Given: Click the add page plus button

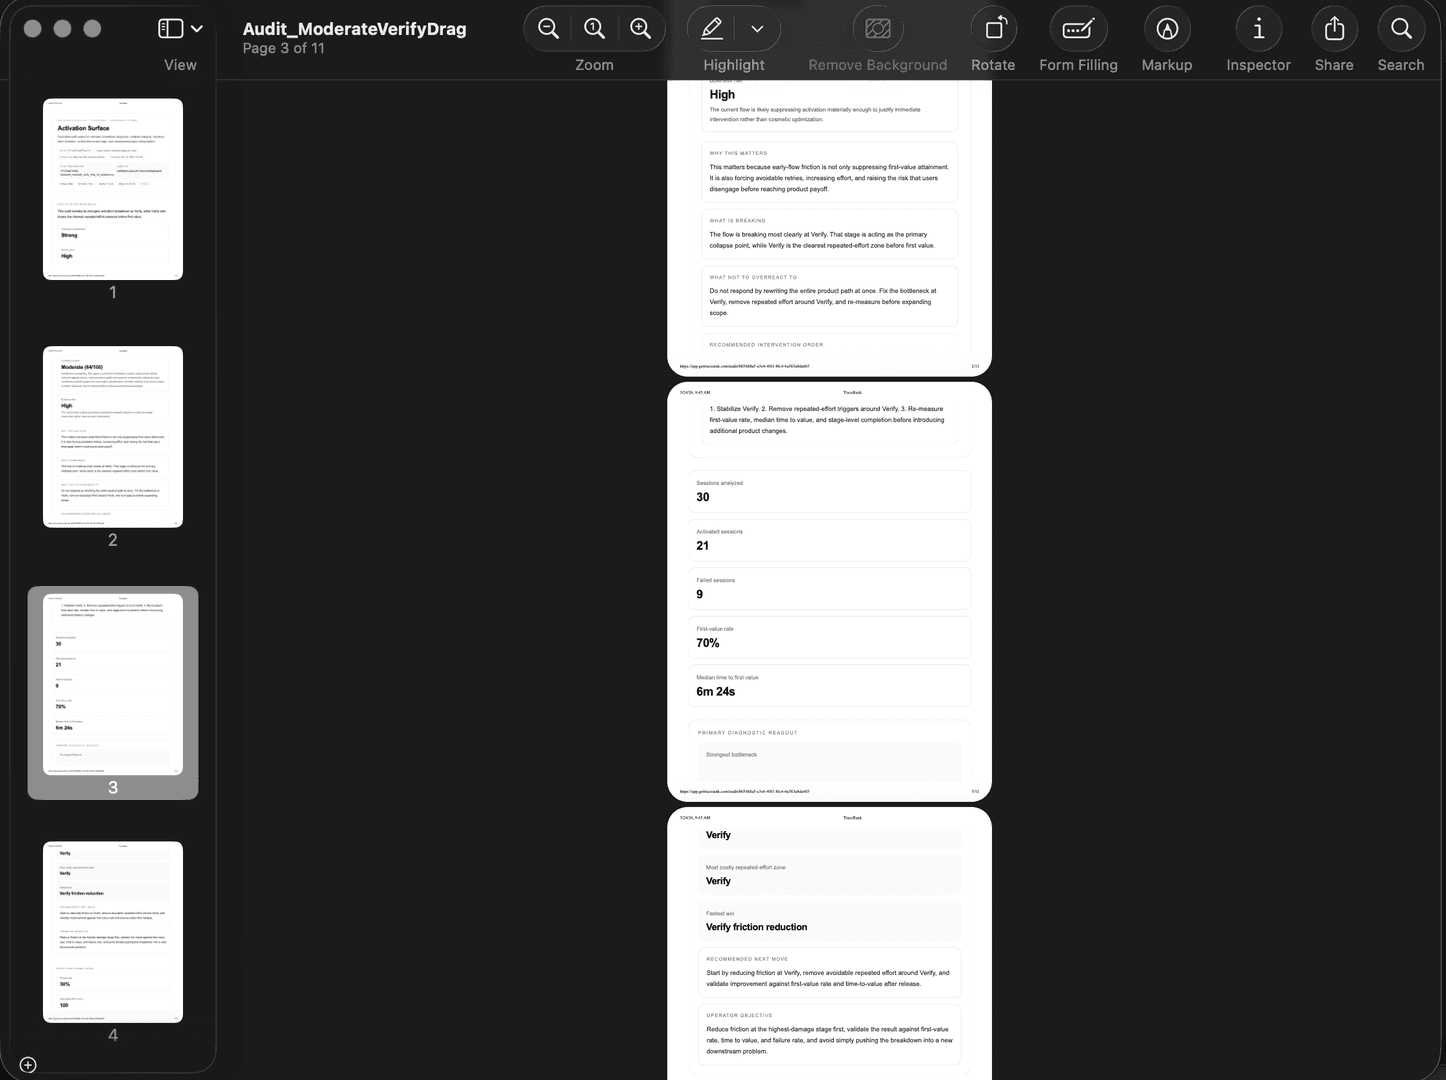Looking at the screenshot, I should (x=28, y=1065).
